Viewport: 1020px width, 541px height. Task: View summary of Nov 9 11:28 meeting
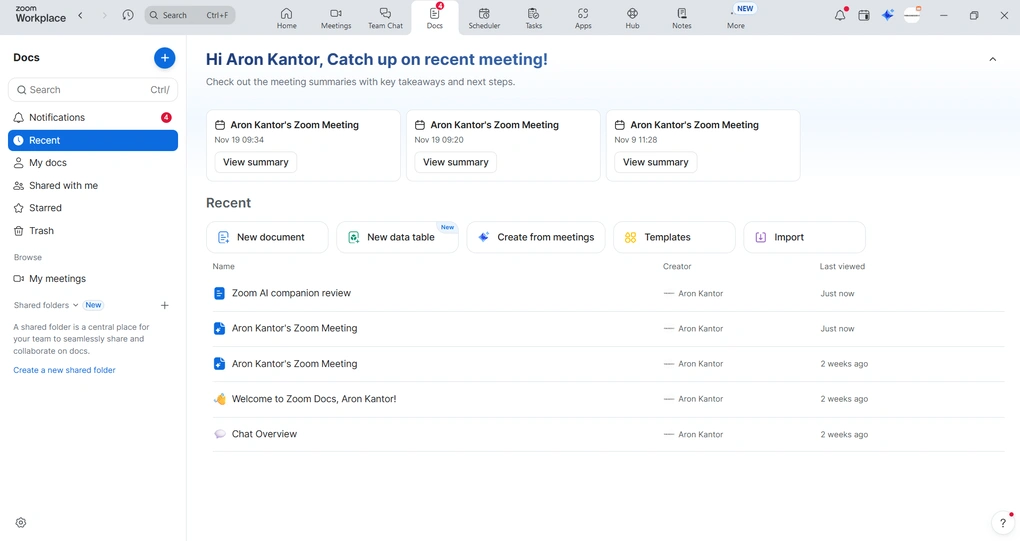pos(656,162)
